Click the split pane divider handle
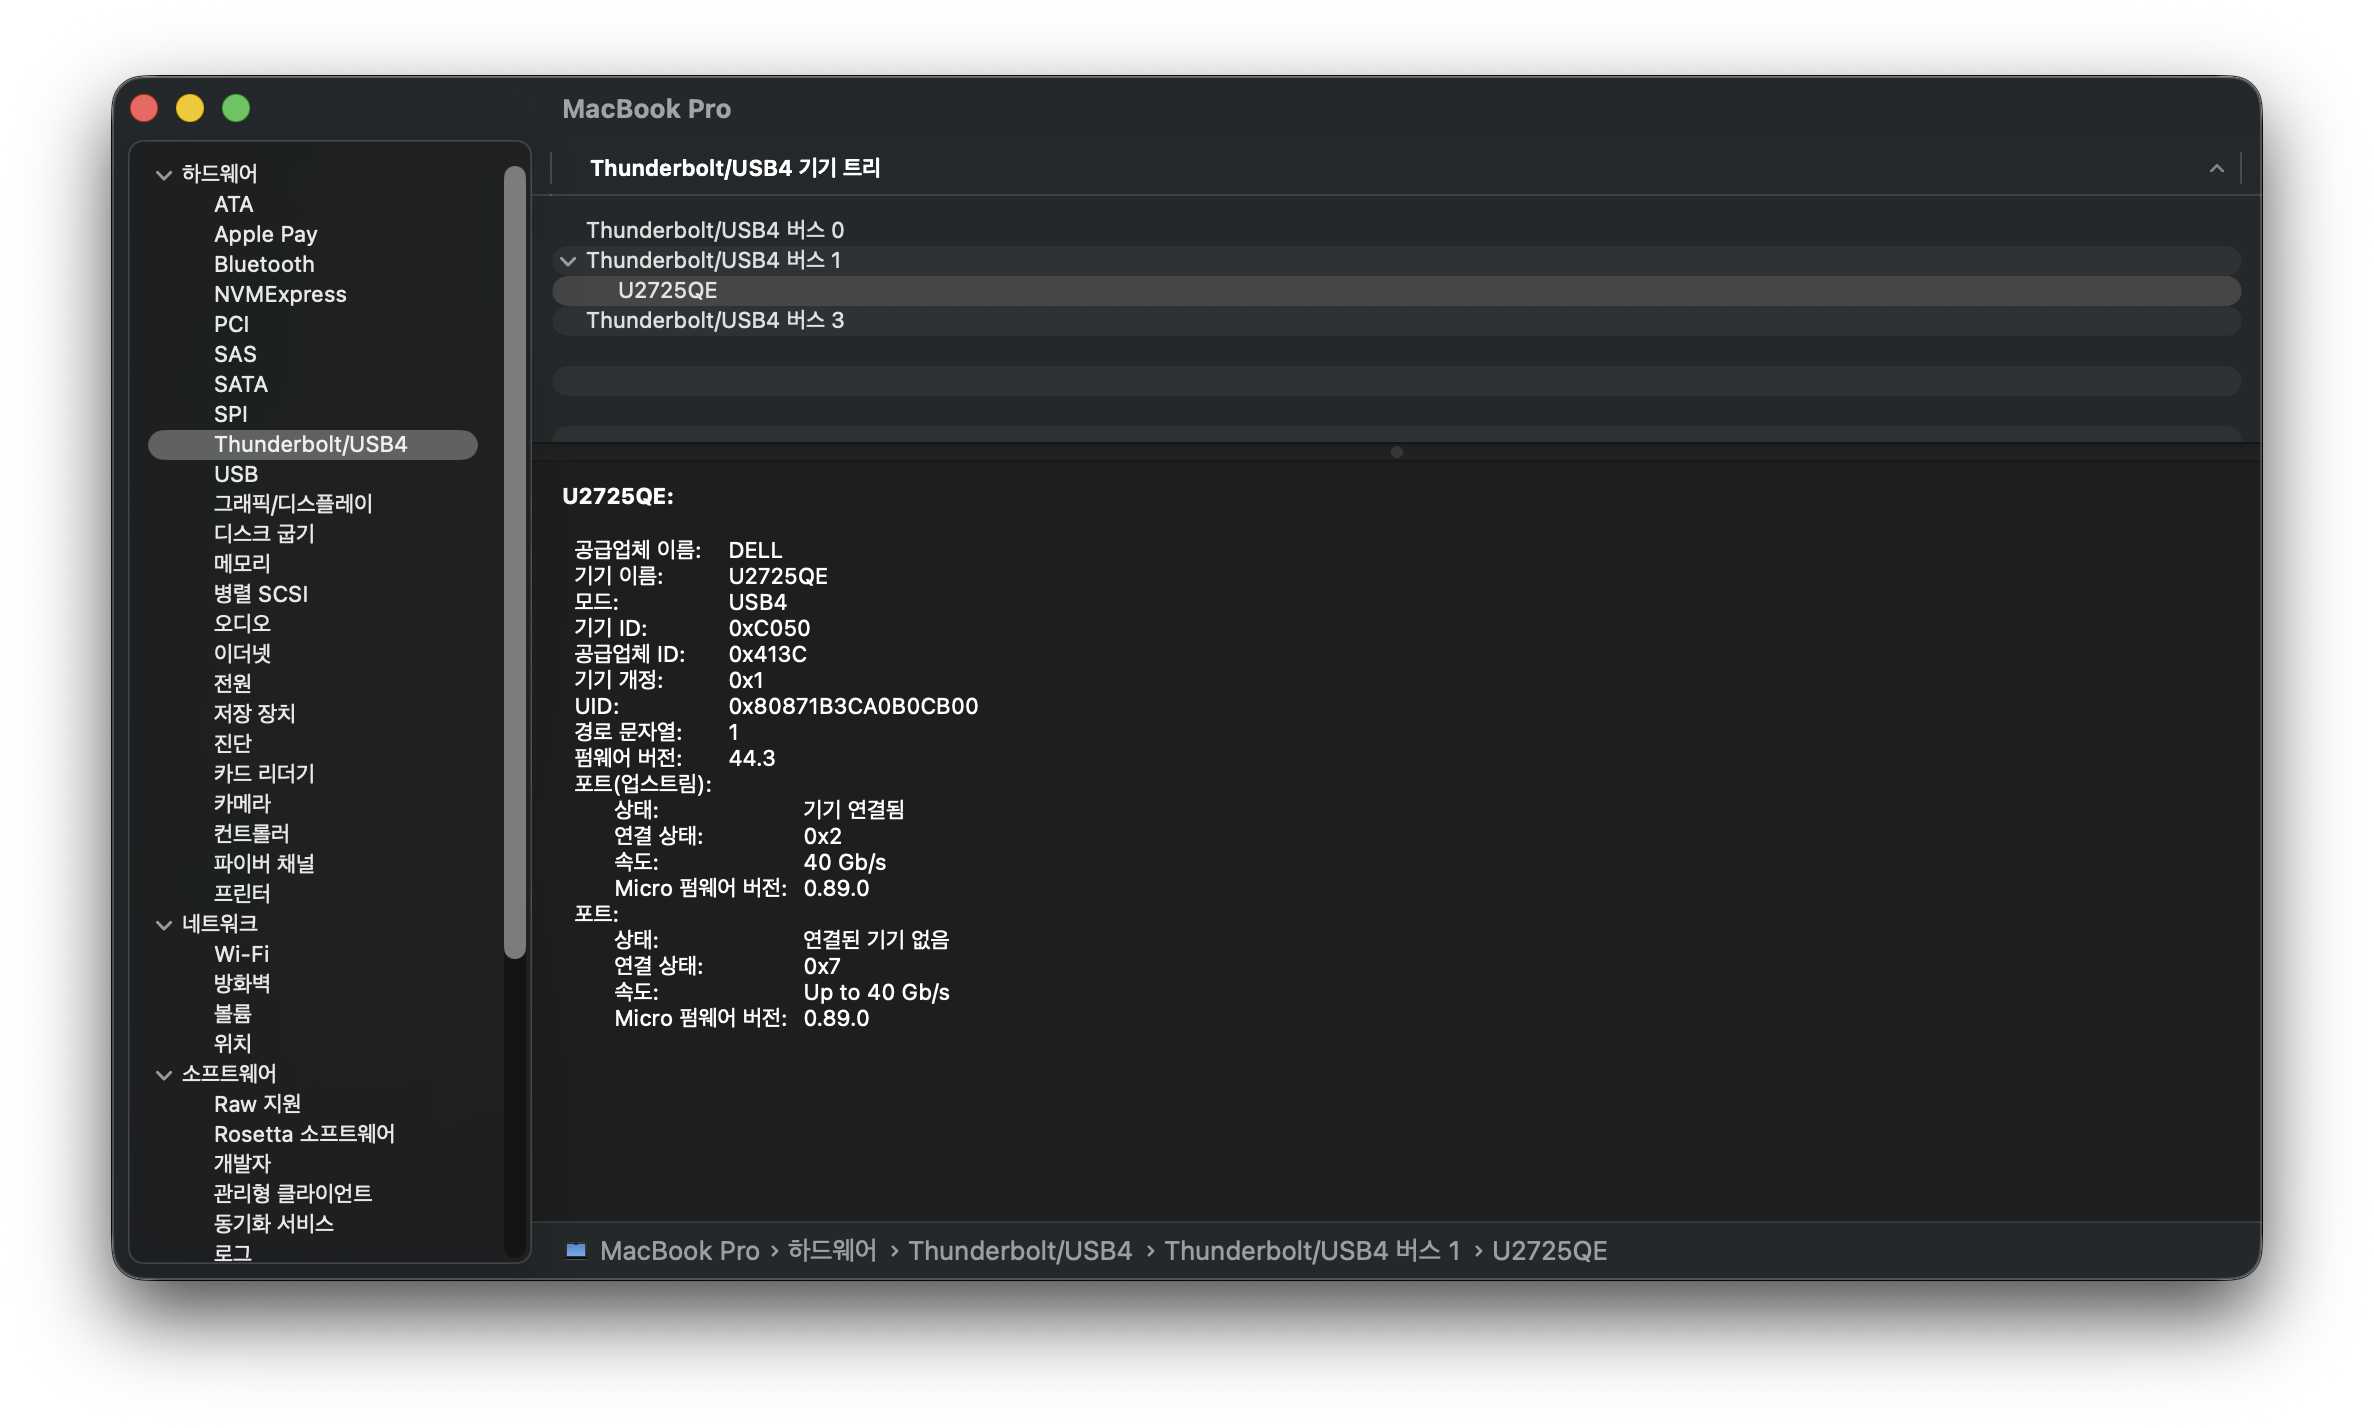Image resolution: width=2374 pixels, height=1428 pixels. pos(1396,452)
